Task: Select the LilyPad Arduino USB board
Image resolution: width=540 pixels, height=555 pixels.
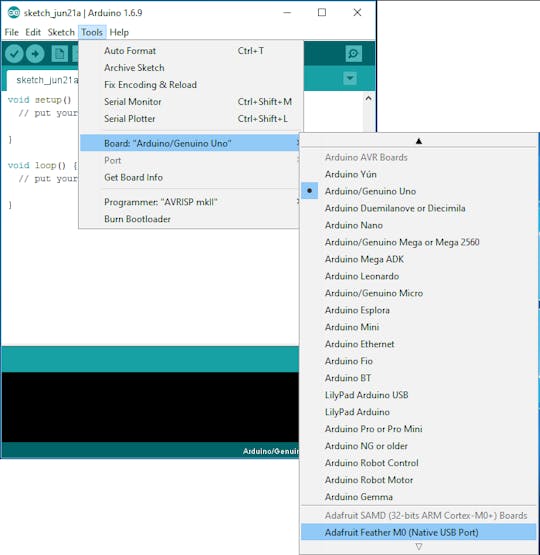Action: (419, 395)
